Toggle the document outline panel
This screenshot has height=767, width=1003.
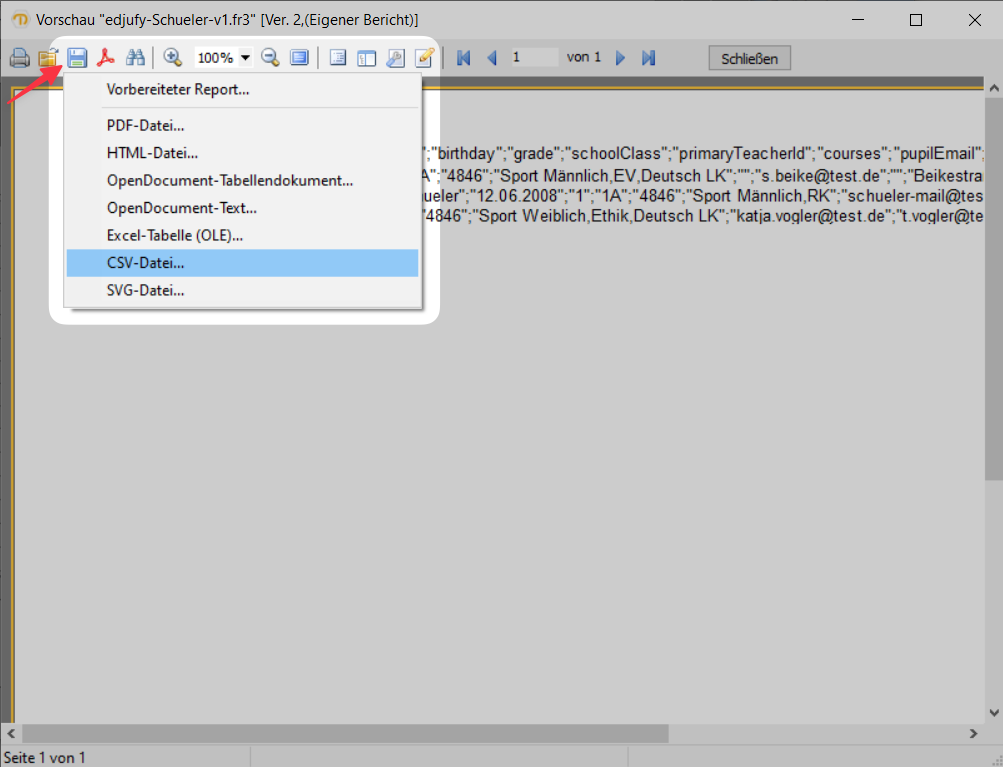pos(337,57)
